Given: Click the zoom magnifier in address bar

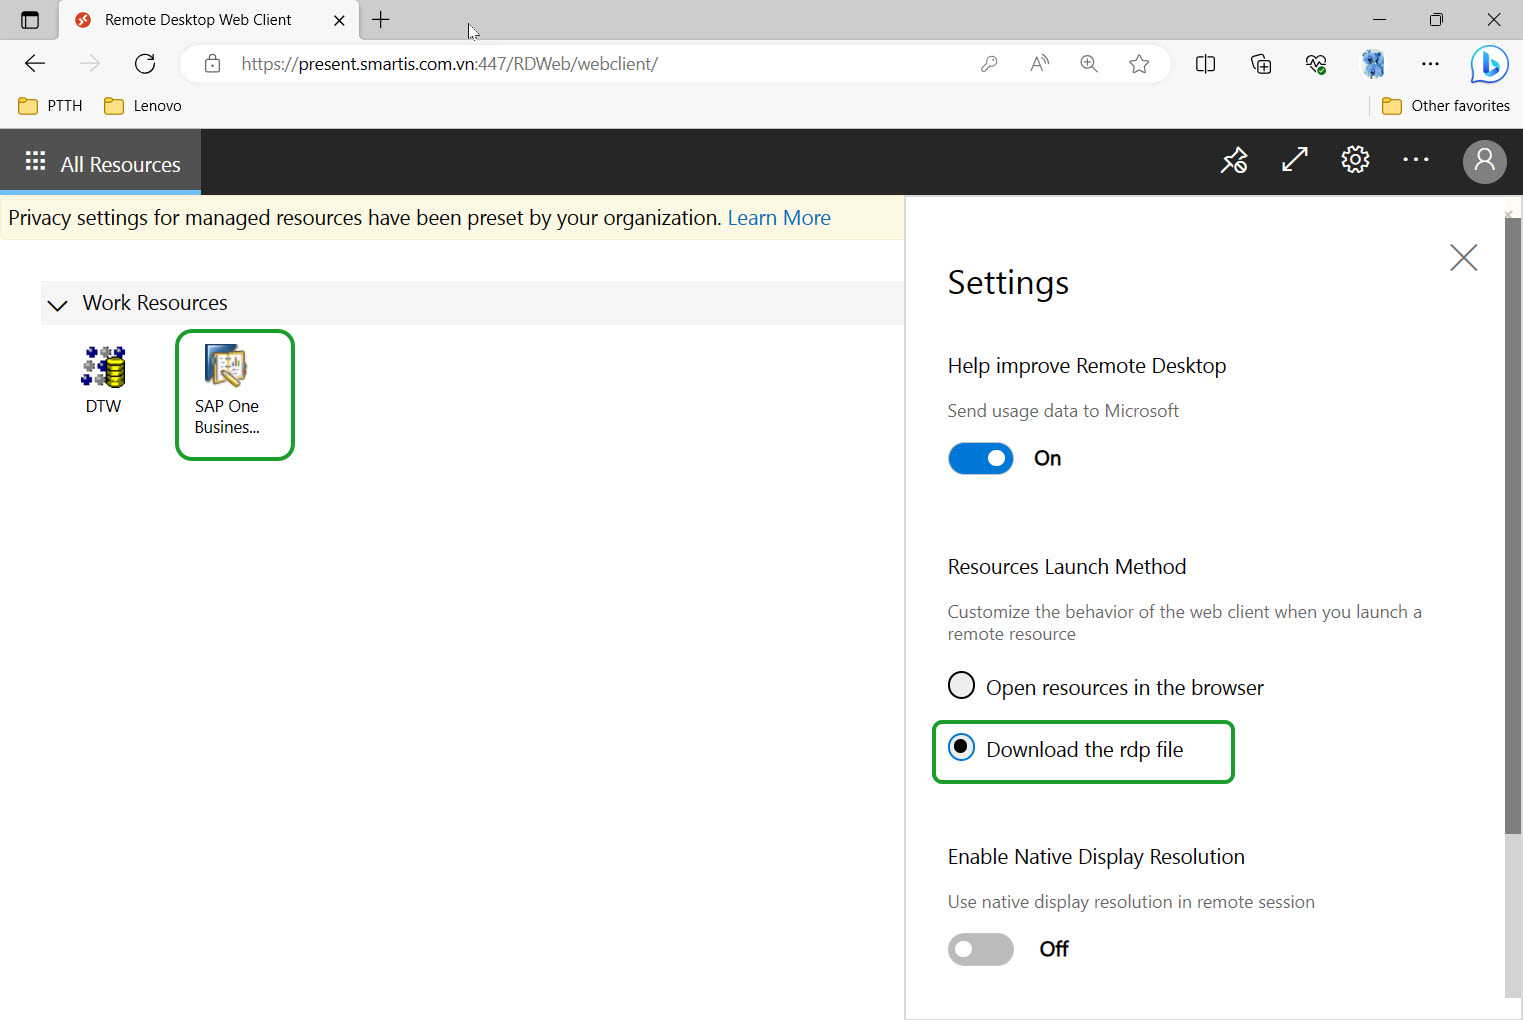Looking at the screenshot, I should coord(1089,64).
